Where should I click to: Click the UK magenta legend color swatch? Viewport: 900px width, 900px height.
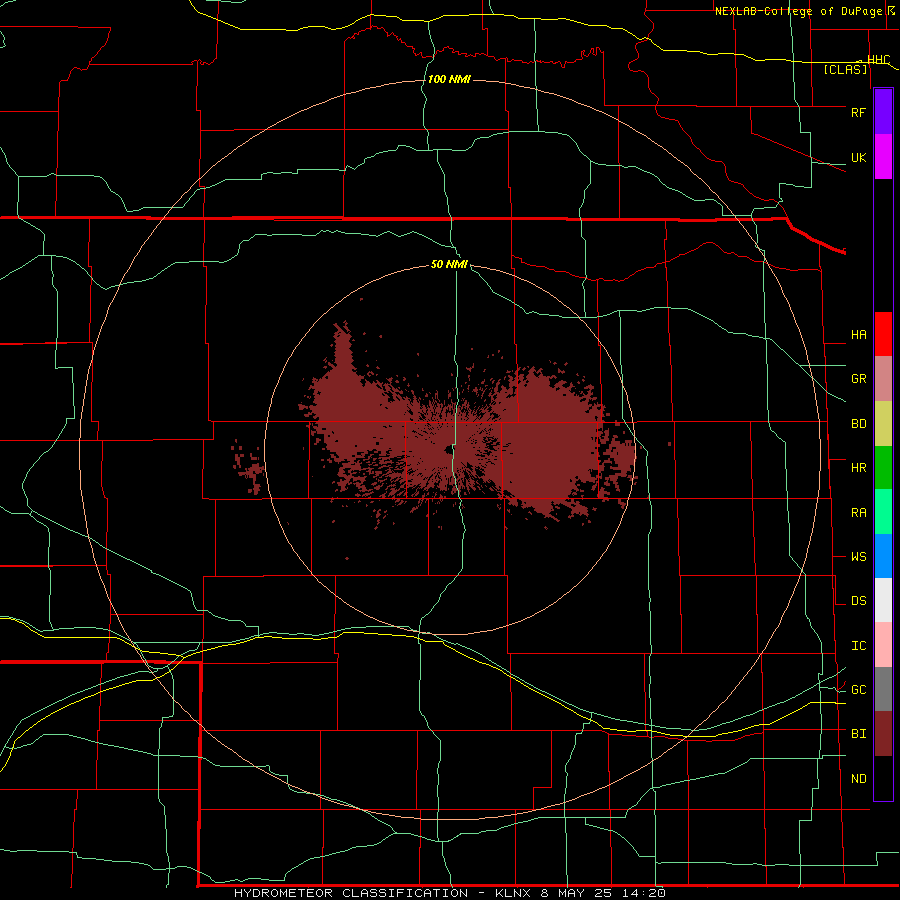coord(883,157)
